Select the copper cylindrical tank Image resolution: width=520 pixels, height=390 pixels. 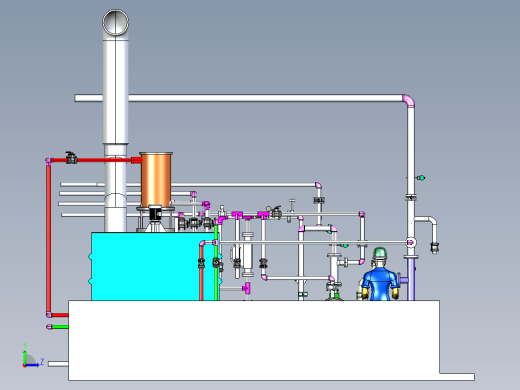(156, 179)
